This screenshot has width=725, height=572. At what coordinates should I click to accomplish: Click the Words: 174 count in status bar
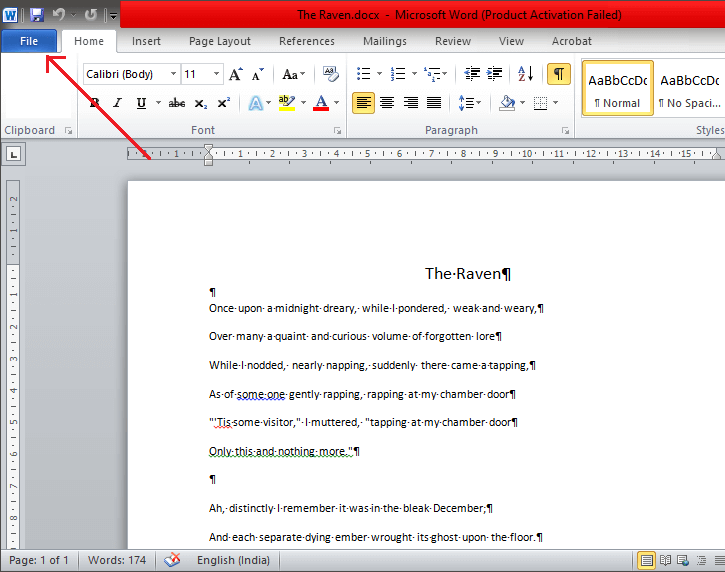coord(118,560)
